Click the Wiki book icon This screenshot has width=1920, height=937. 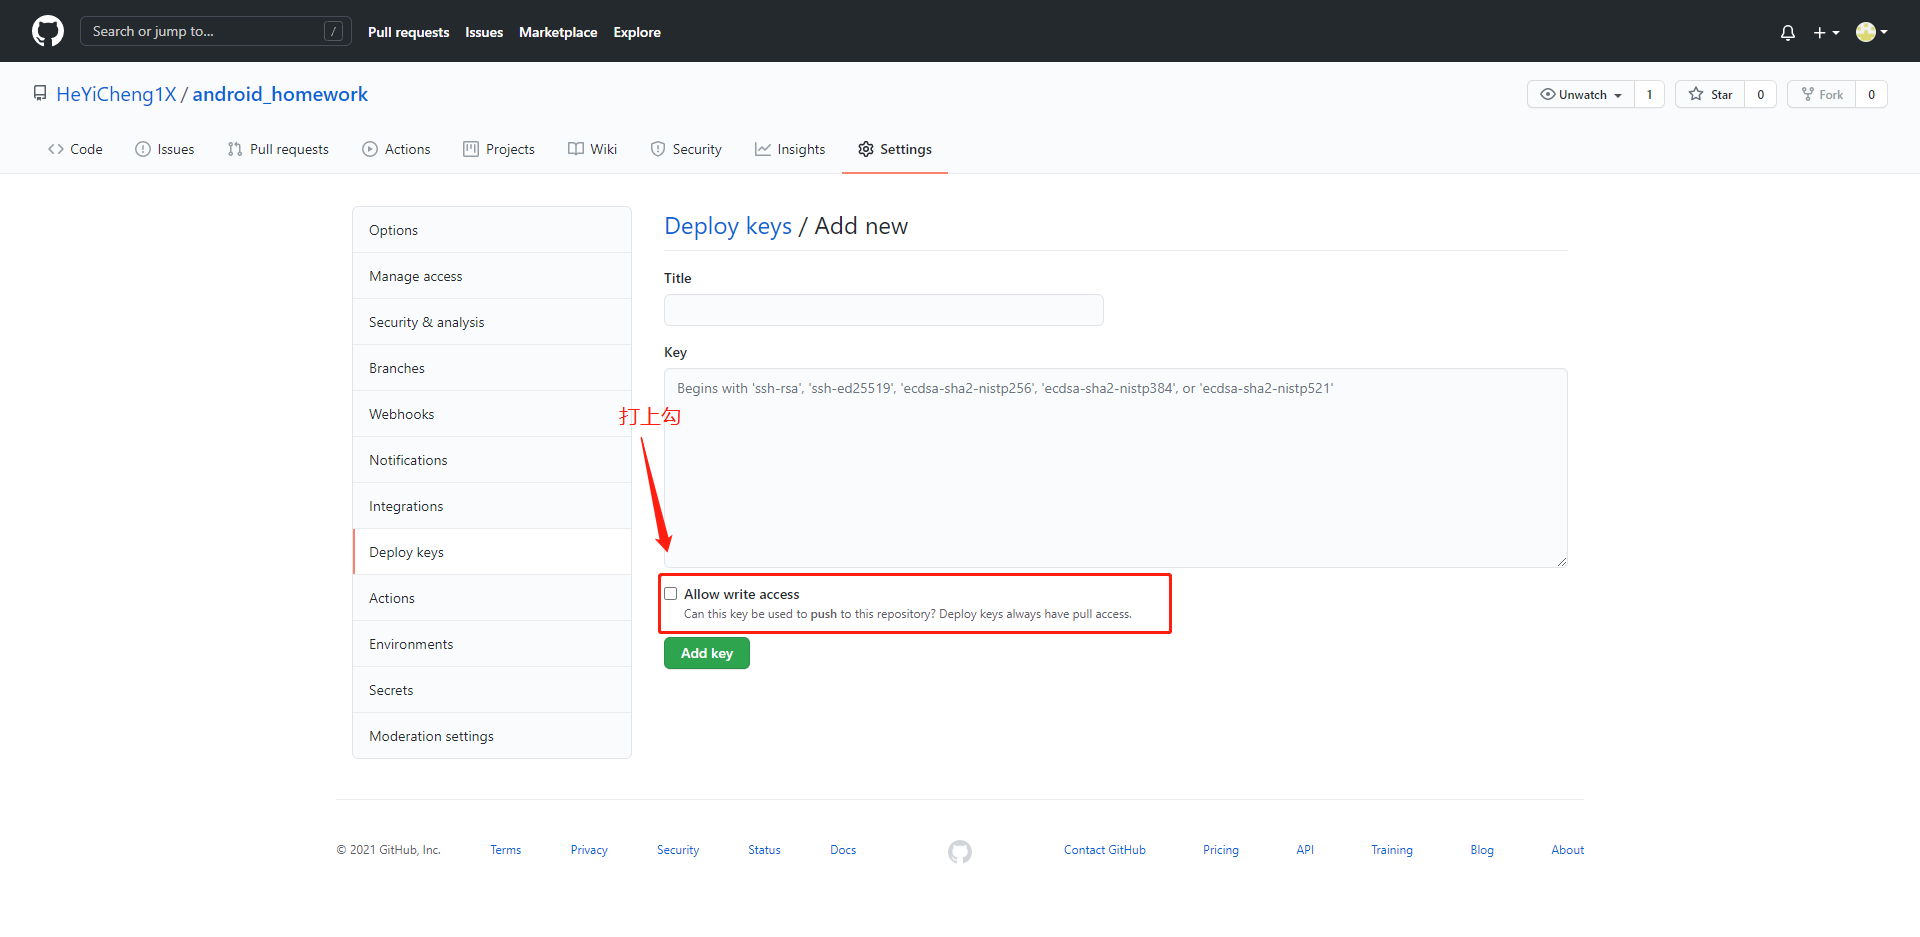576,149
